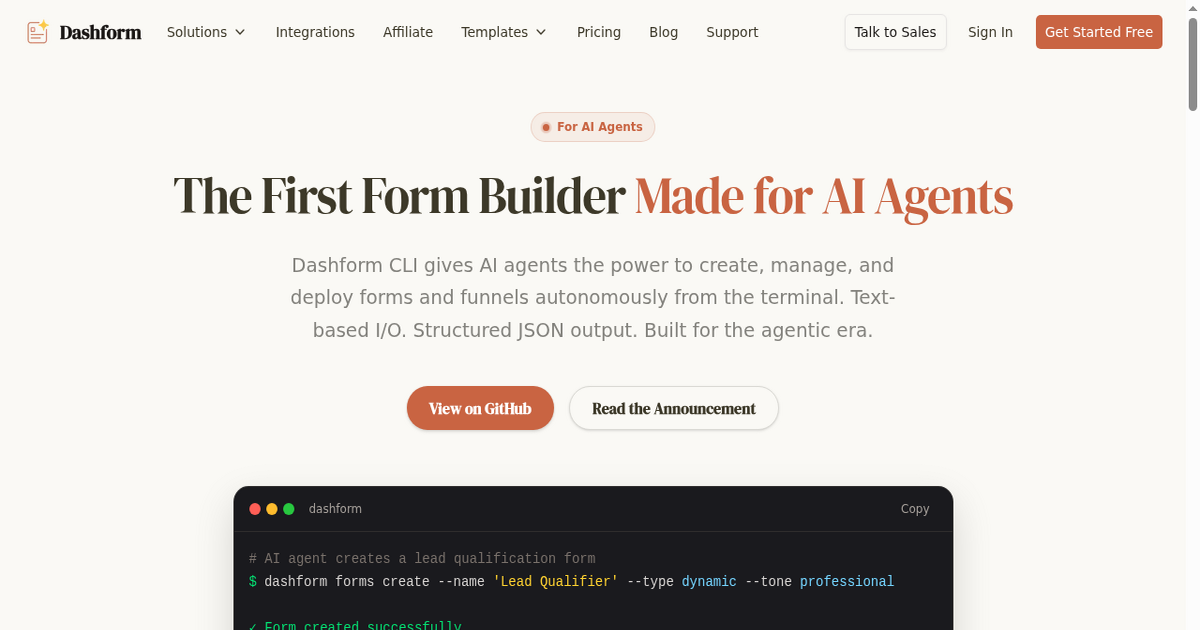Open the Support page

[x=732, y=32]
